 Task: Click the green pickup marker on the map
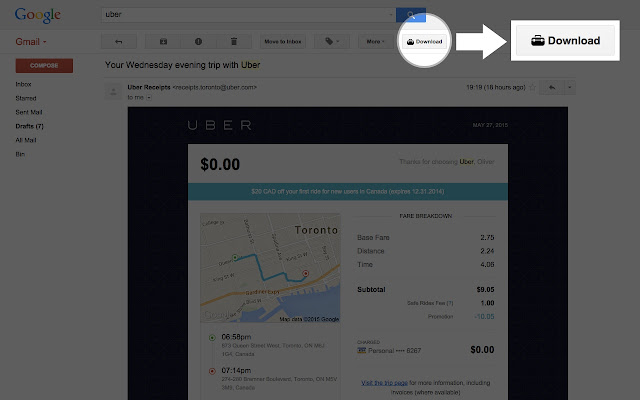(x=235, y=258)
